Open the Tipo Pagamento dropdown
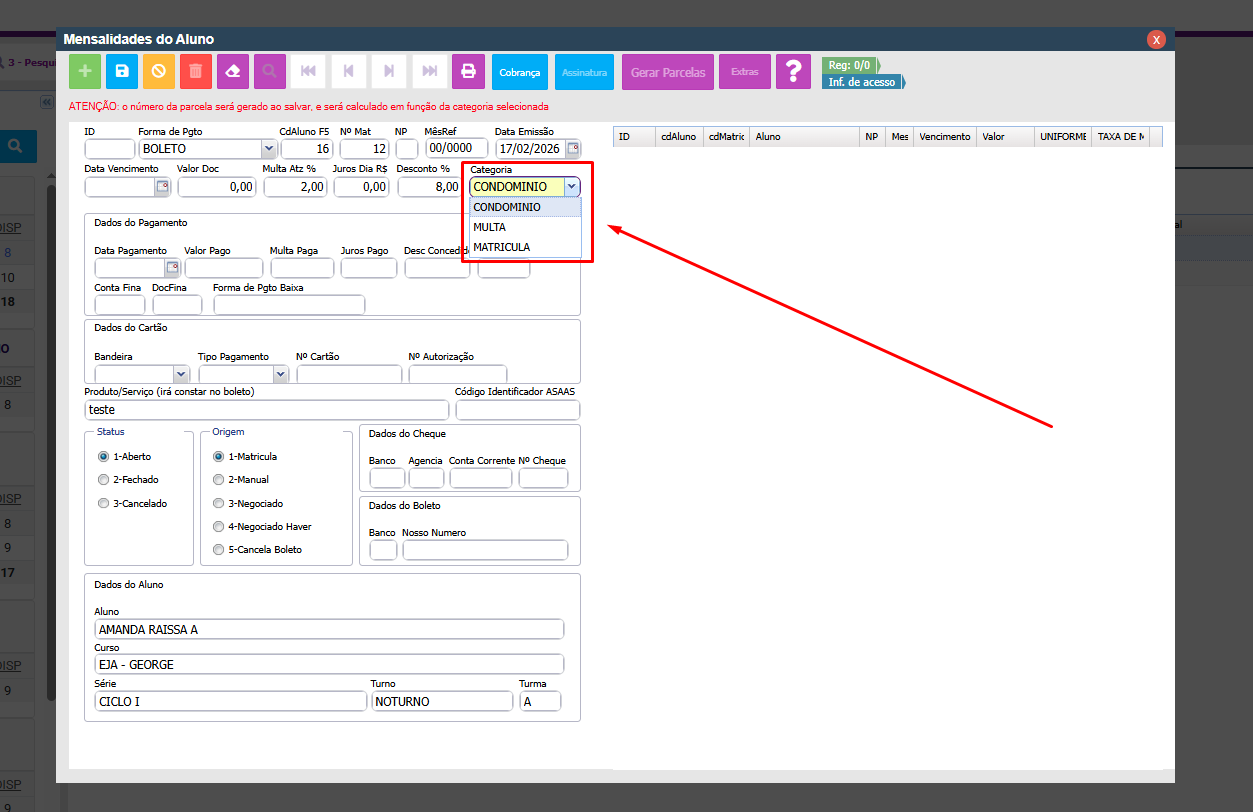1253x812 pixels. pyautogui.click(x=280, y=374)
